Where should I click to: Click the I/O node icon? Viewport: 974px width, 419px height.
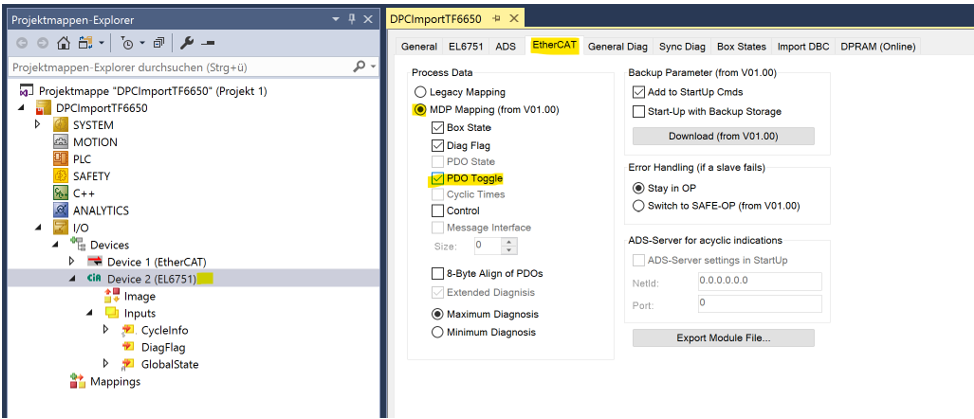tap(60, 227)
